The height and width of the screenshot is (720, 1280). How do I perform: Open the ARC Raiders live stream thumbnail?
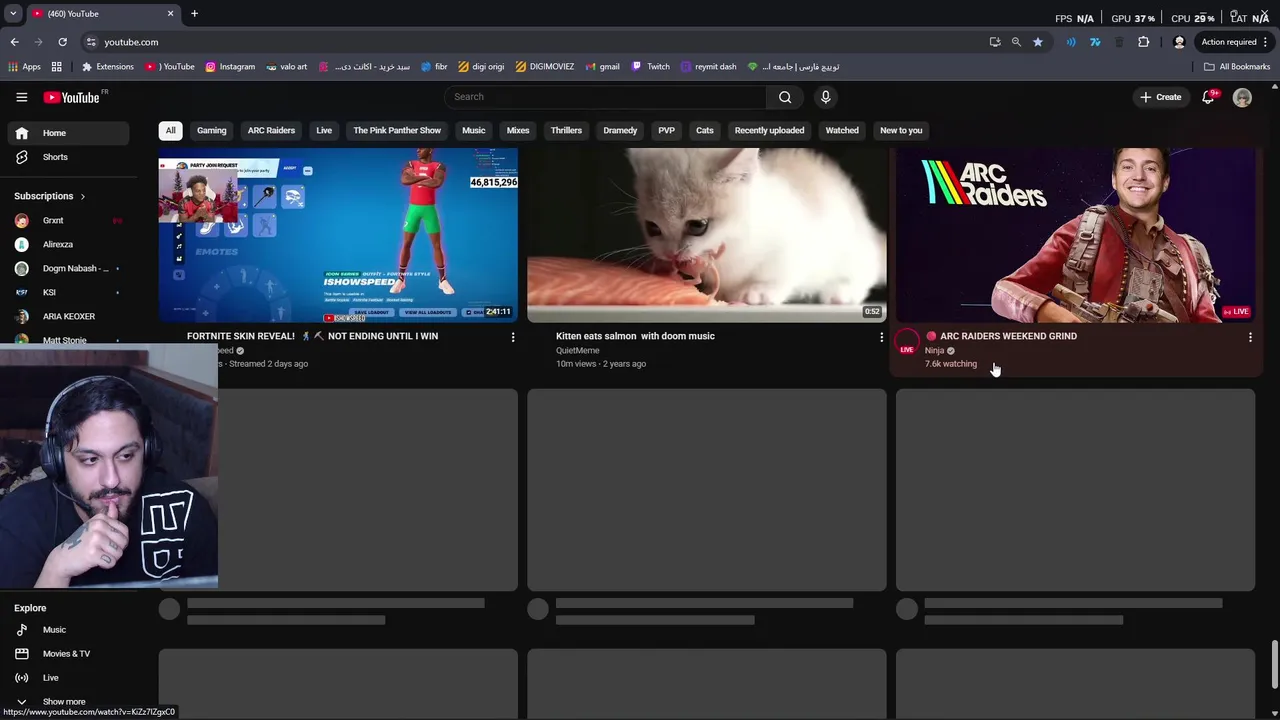tap(1075, 235)
